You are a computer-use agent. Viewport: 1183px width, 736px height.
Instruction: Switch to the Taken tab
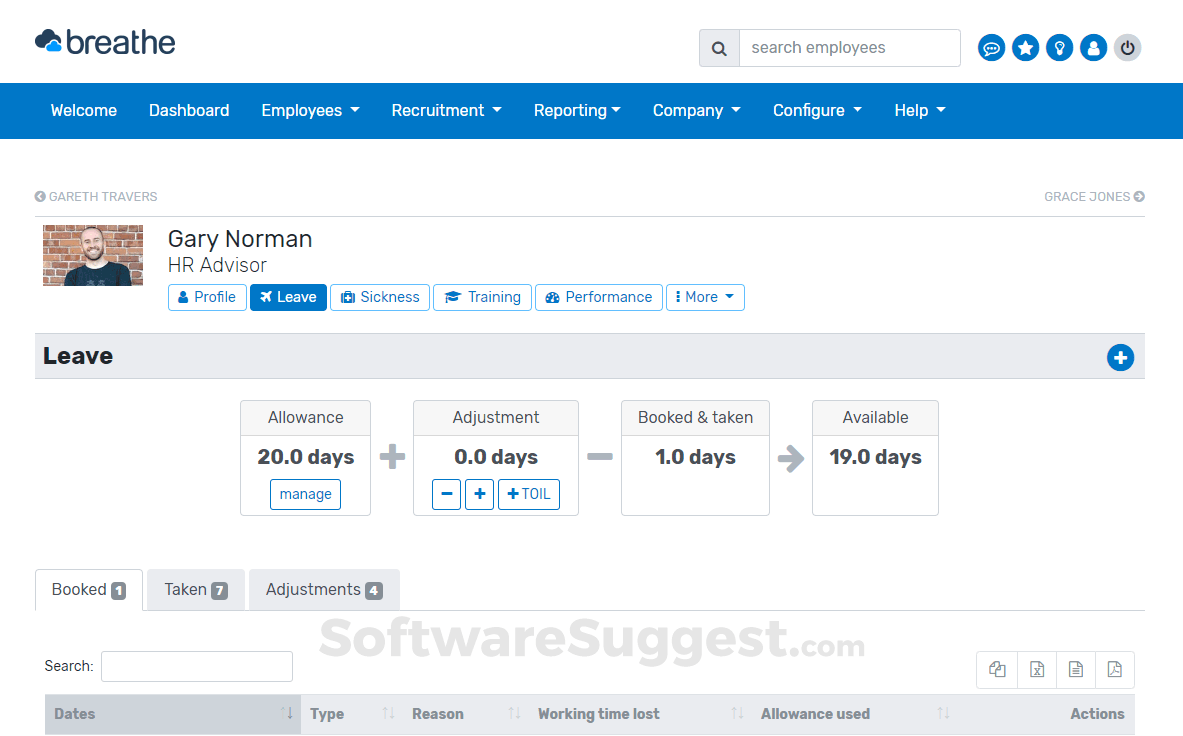[195, 590]
